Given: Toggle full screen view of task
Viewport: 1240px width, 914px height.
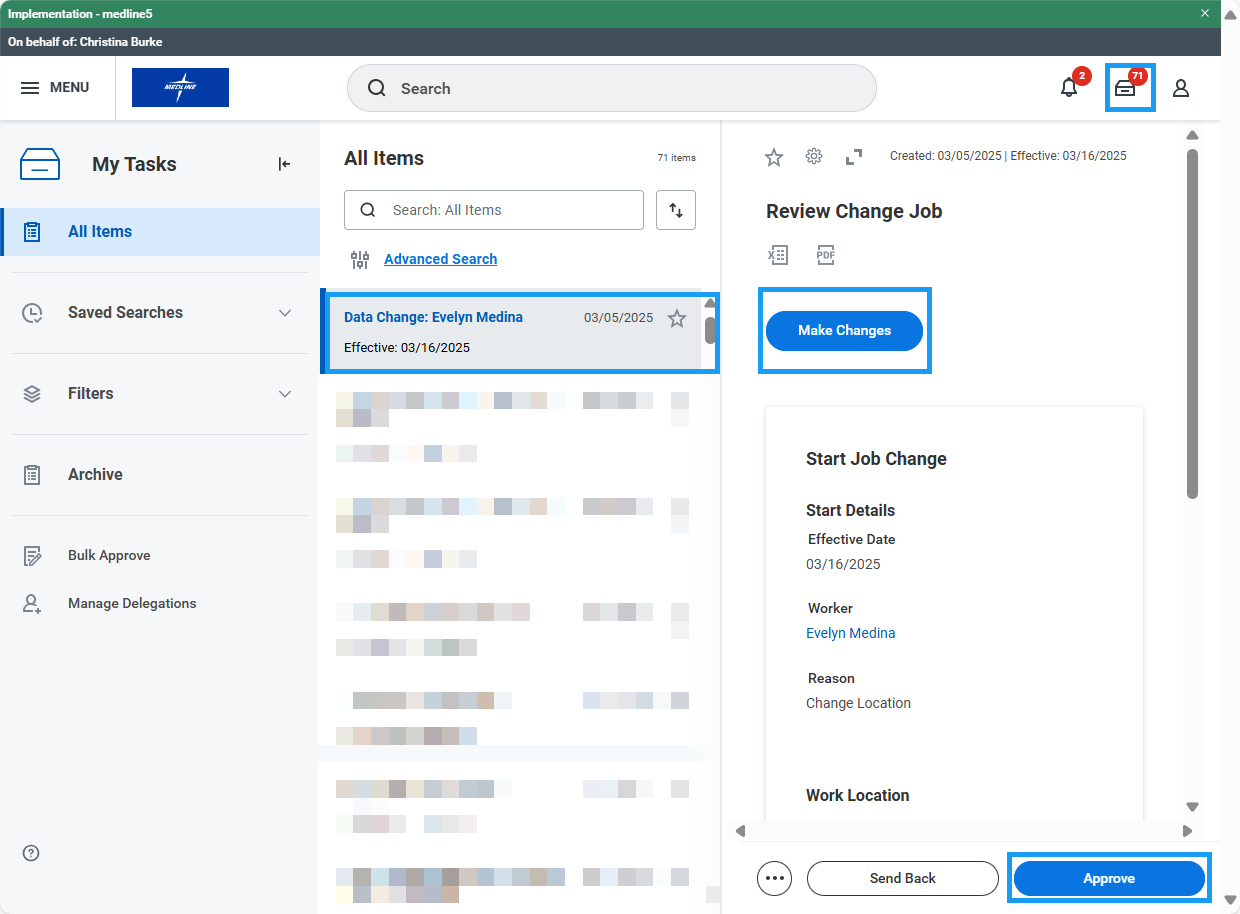Looking at the screenshot, I should pos(854,156).
